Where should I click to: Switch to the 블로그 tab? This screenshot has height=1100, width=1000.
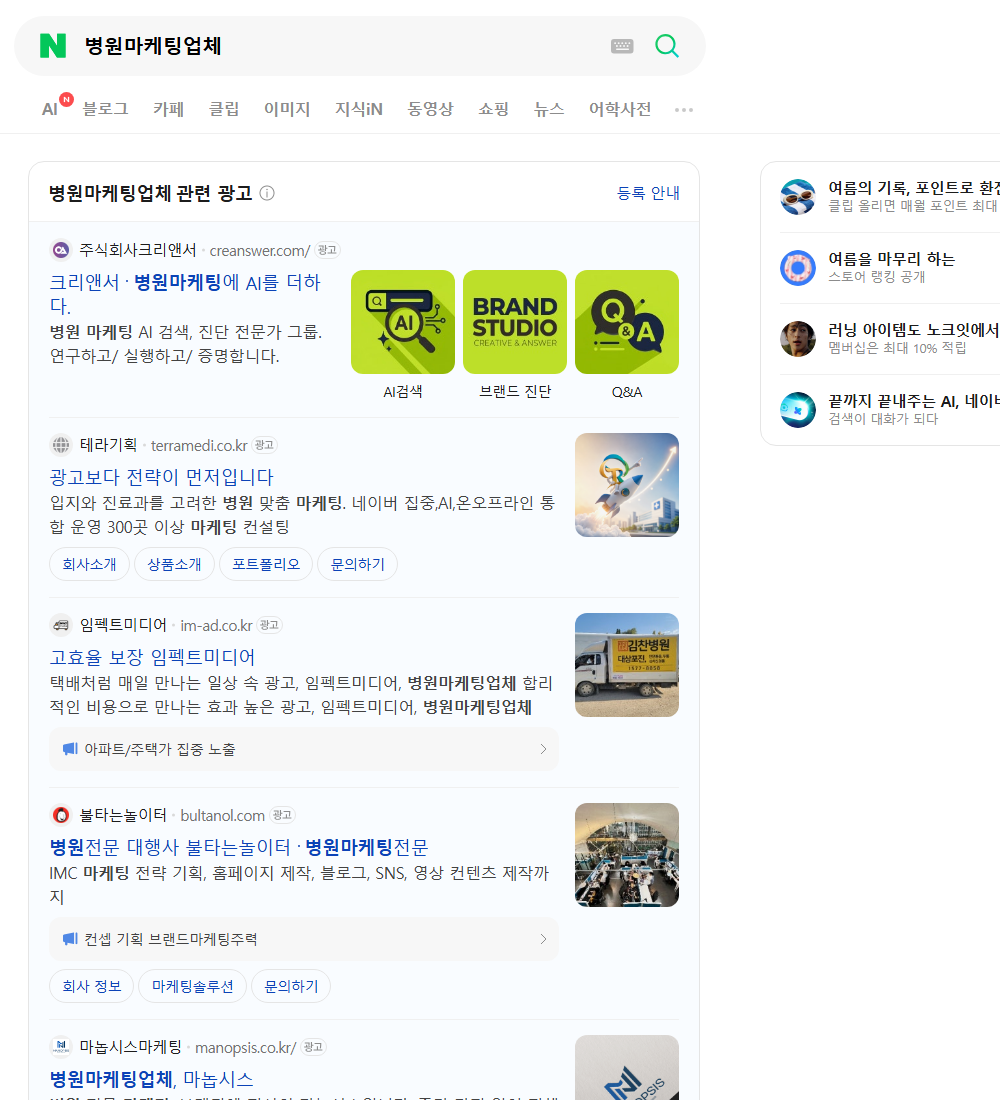[105, 109]
